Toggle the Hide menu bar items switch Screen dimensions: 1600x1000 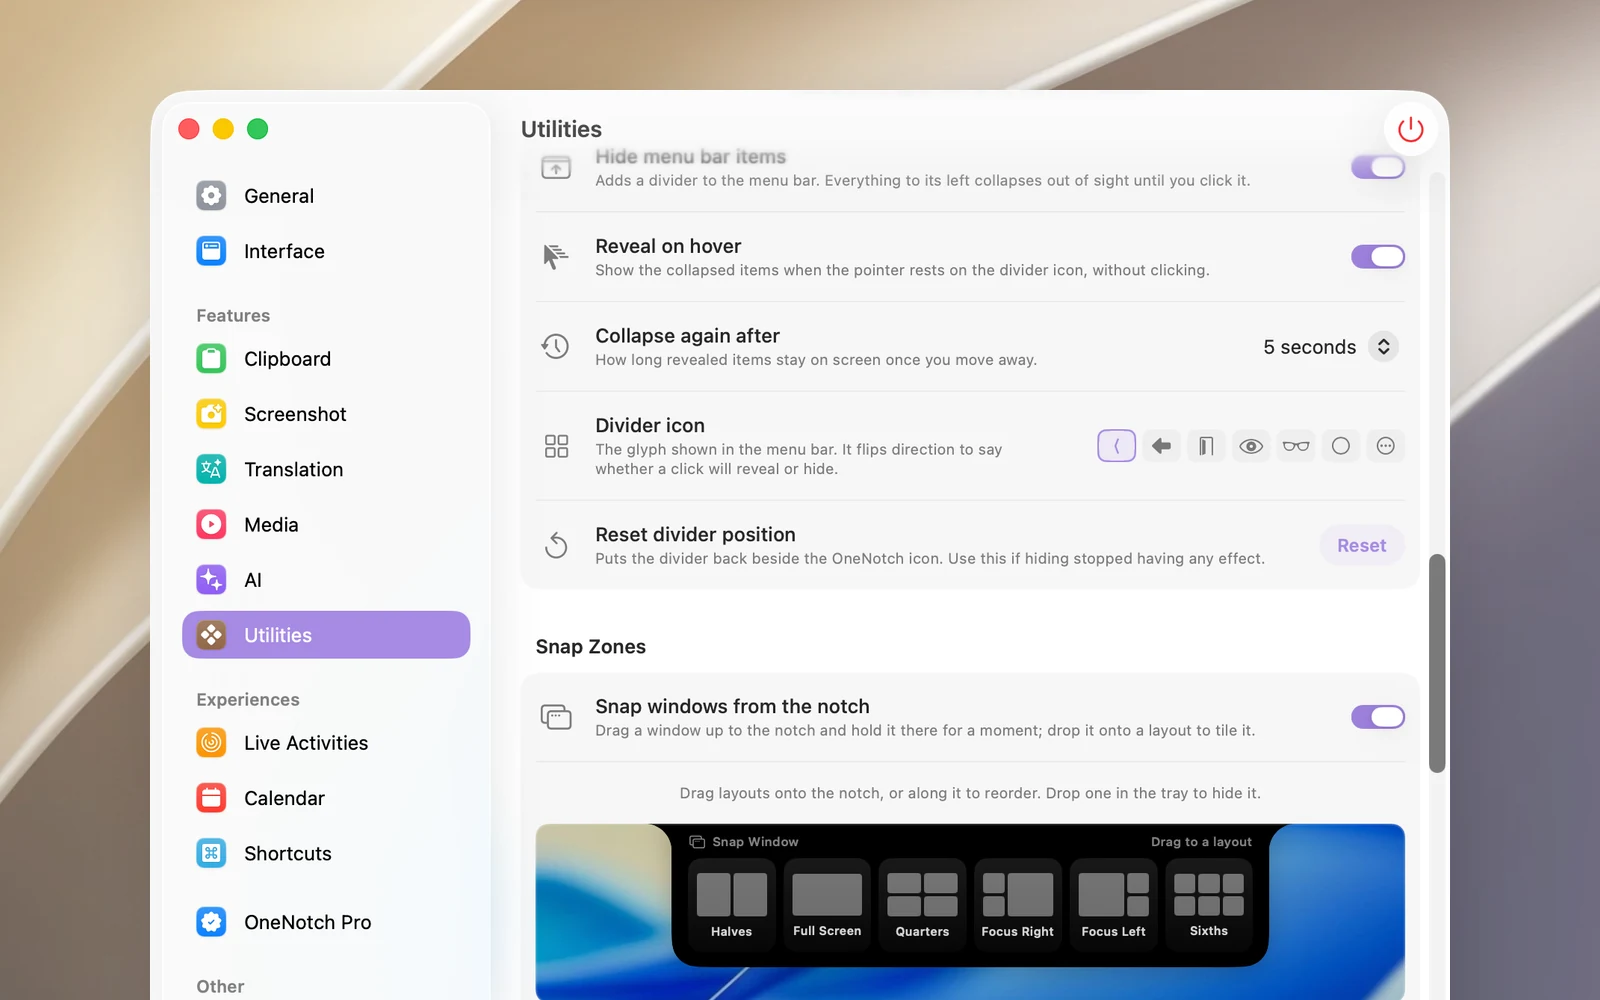tap(1378, 167)
